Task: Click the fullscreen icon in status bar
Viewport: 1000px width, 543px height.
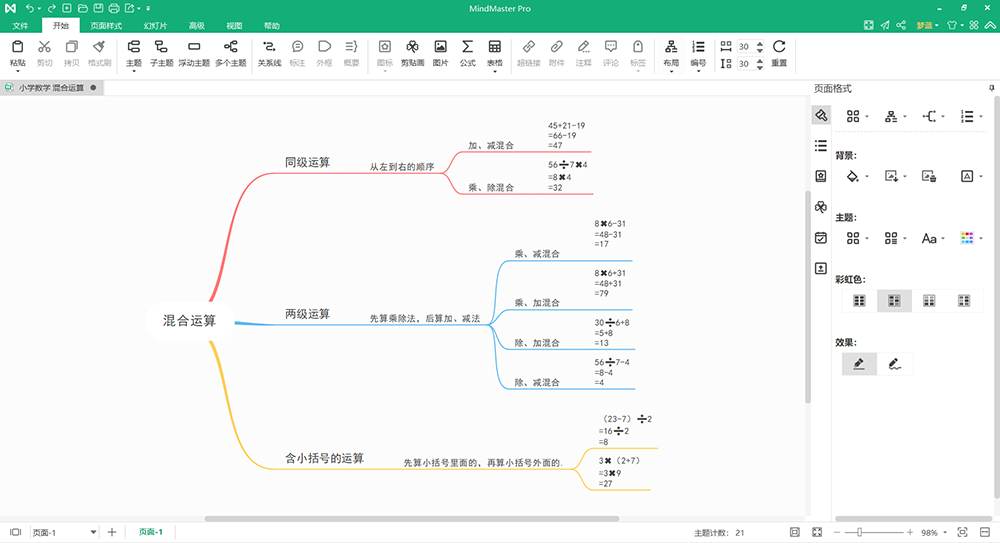Action: click(x=817, y=532)
